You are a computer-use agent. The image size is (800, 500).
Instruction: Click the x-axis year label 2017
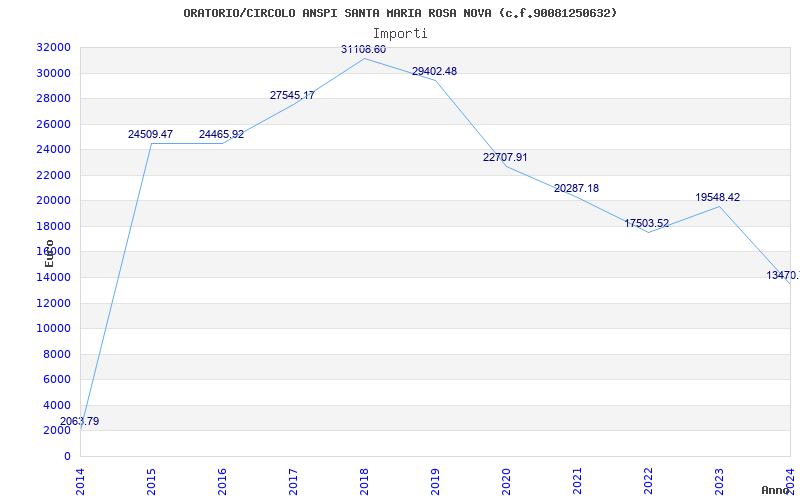click(x=293, y=481)
